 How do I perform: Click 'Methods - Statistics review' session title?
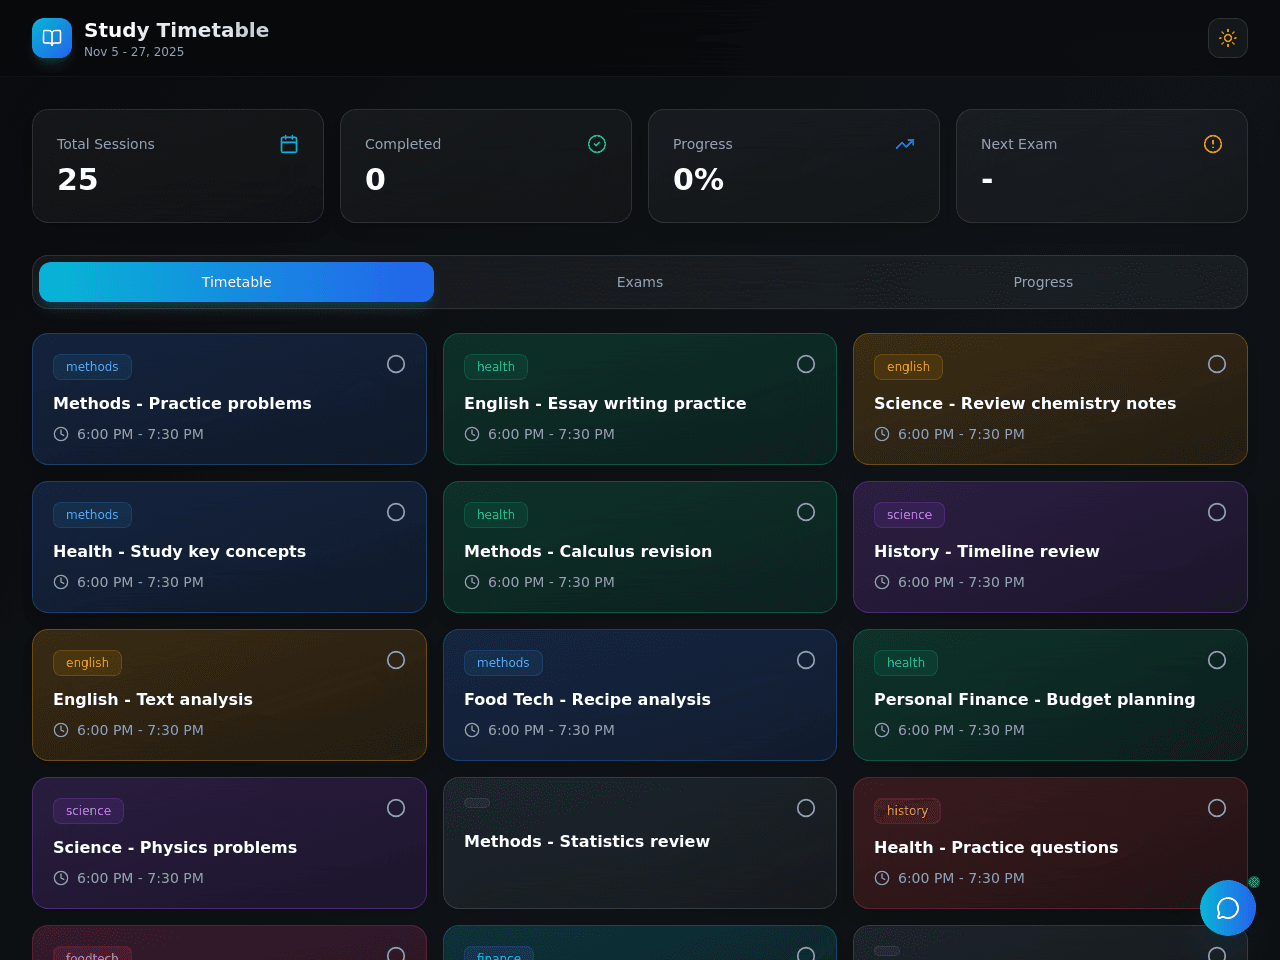coord(587,842)
